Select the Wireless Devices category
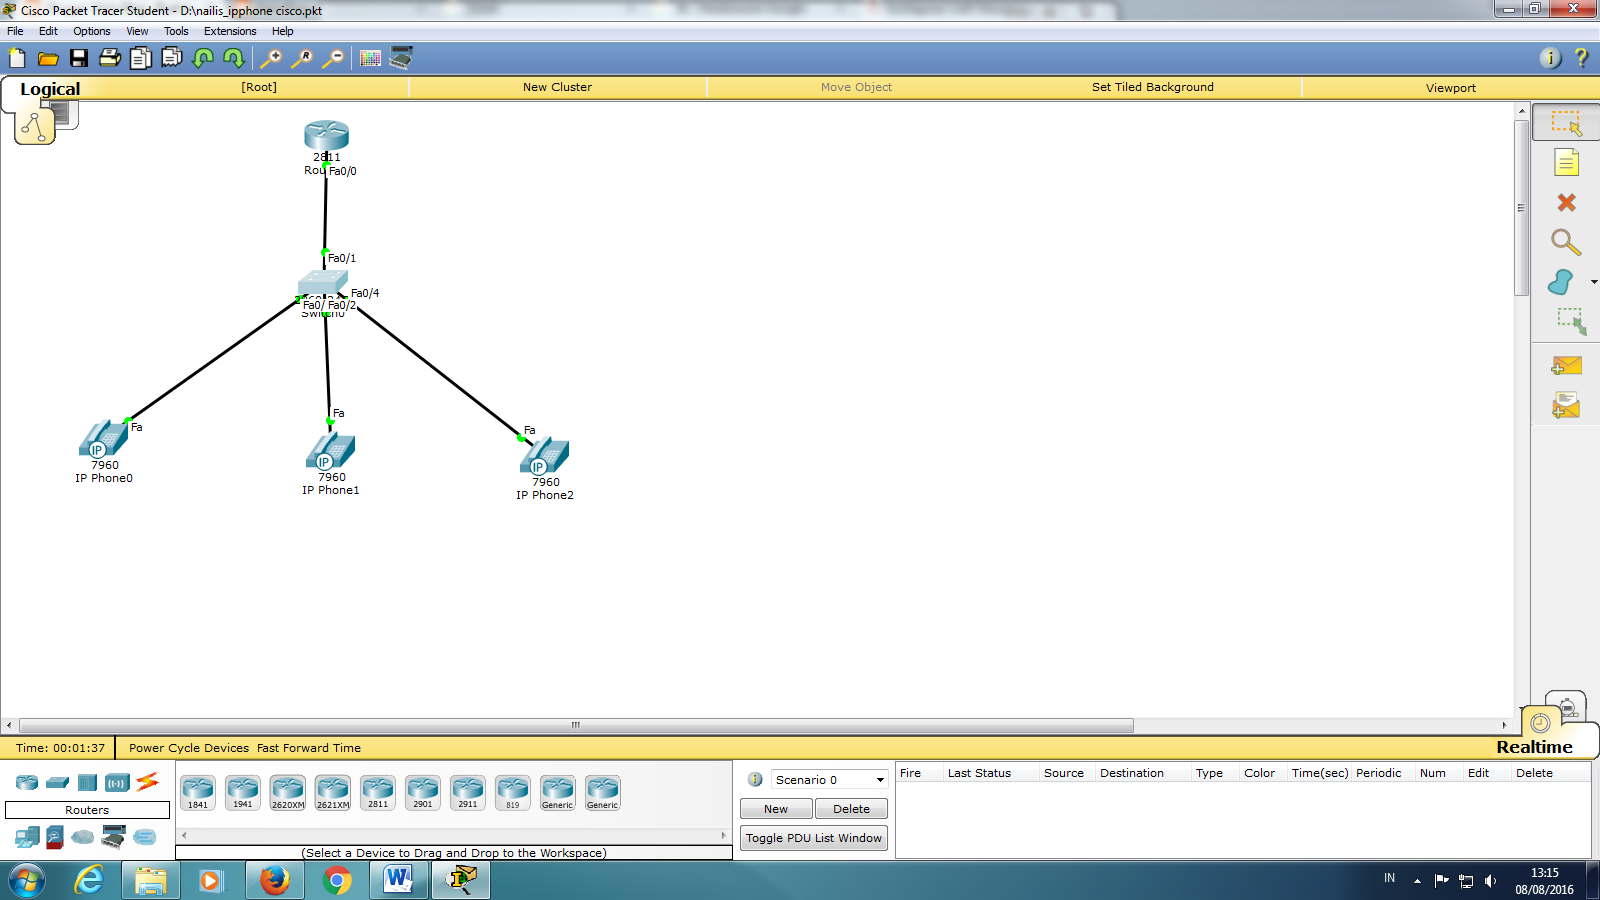 coord(116,782)
